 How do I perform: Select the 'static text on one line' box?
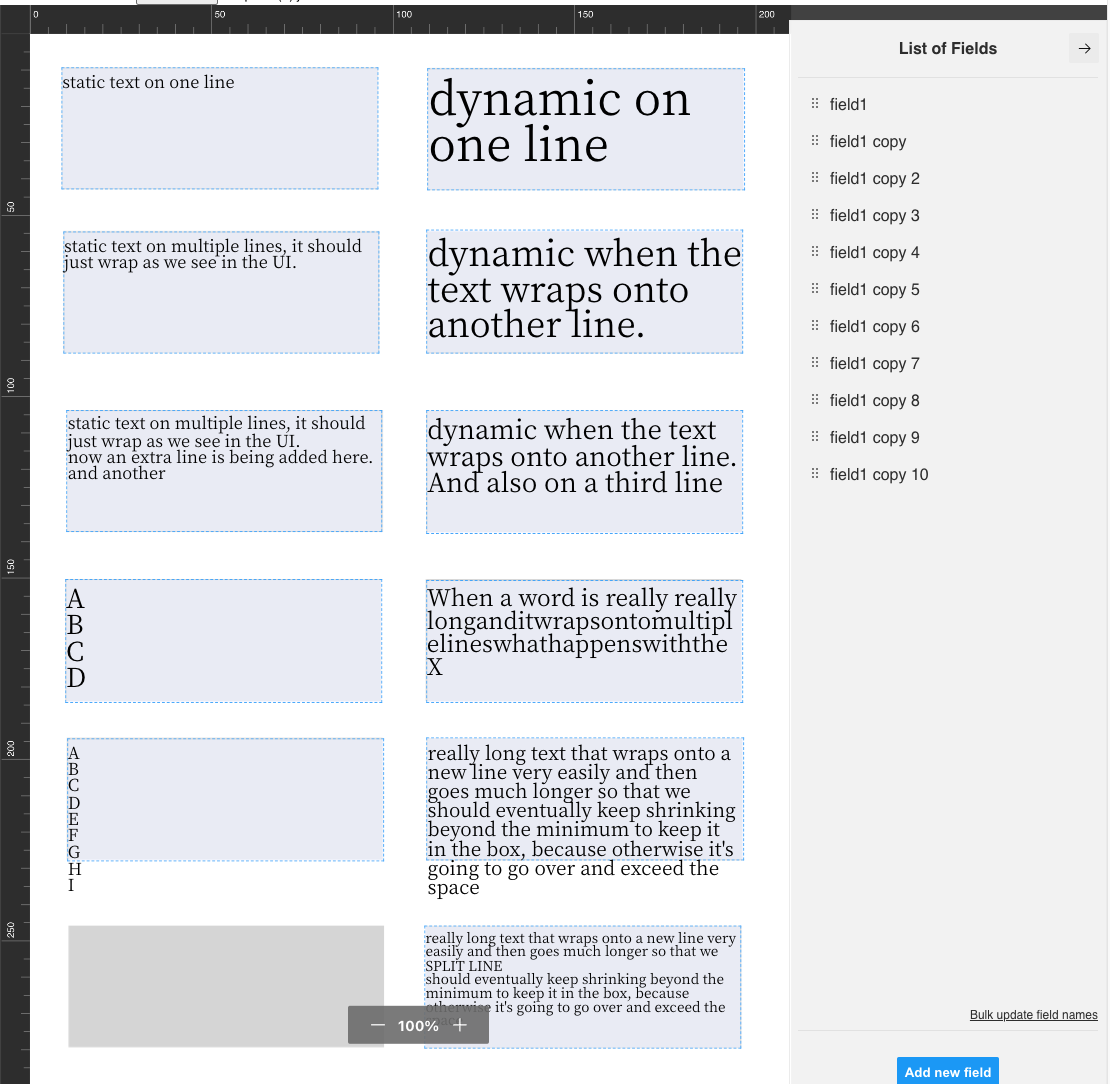point(220,128)
